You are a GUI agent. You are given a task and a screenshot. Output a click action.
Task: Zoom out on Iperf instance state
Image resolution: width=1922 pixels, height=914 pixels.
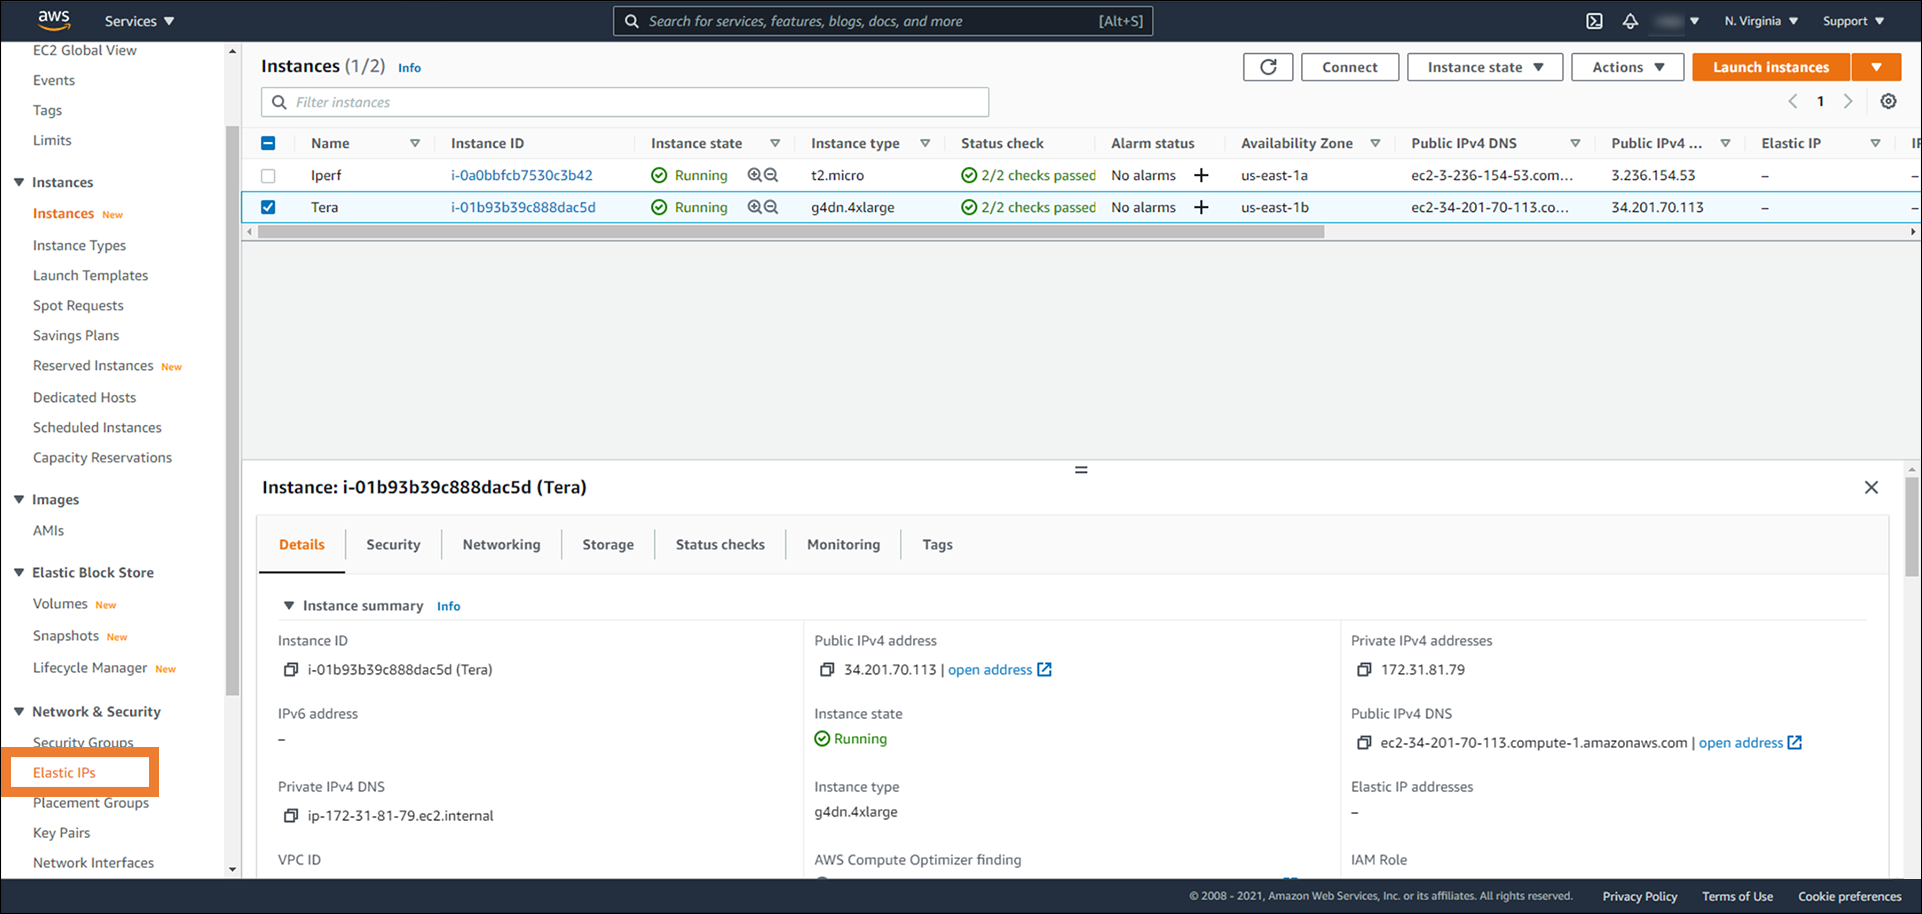[x=771, y=175]
